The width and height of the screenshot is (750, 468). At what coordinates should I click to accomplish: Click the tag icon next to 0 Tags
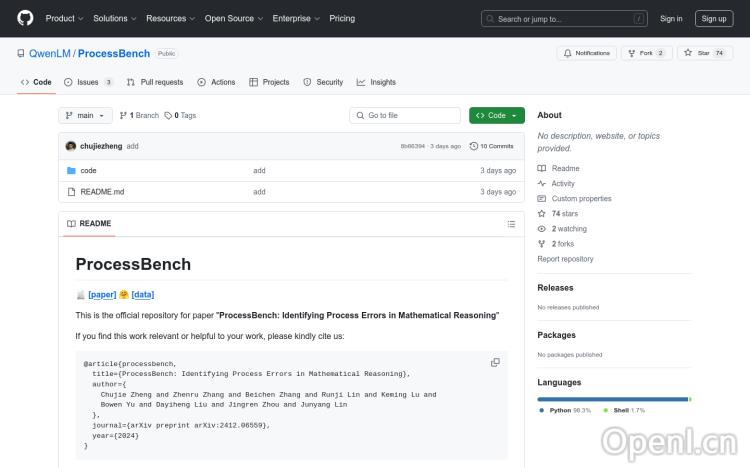pos(168,115)
